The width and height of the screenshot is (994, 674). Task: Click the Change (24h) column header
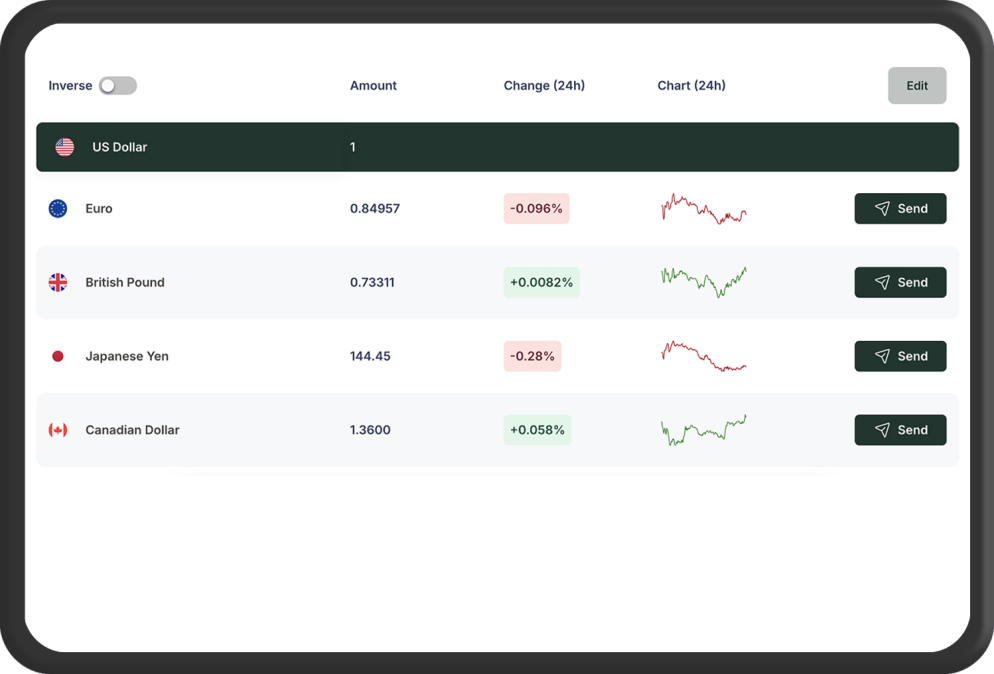click(x=544, y=86)
